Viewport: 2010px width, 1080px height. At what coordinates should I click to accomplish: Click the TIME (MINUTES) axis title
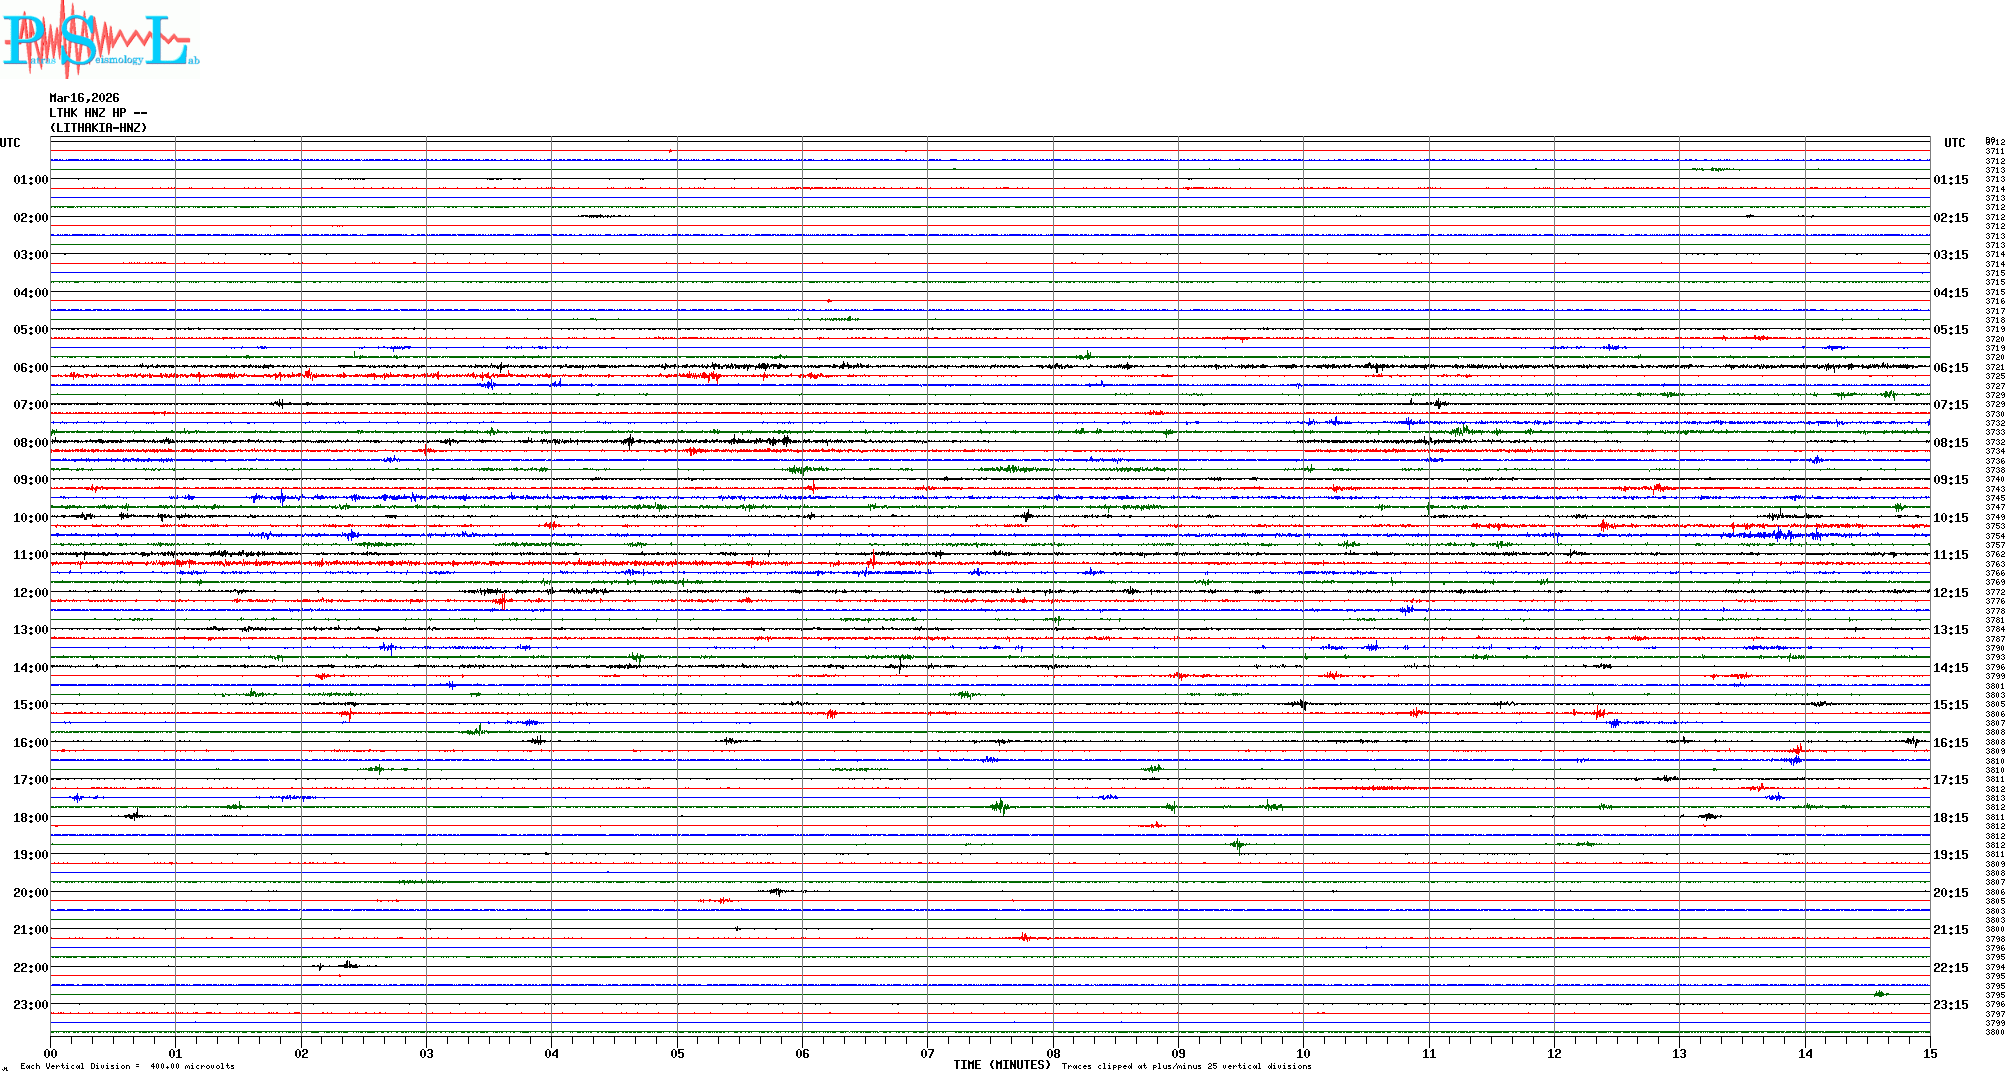click(1001, 1065)
